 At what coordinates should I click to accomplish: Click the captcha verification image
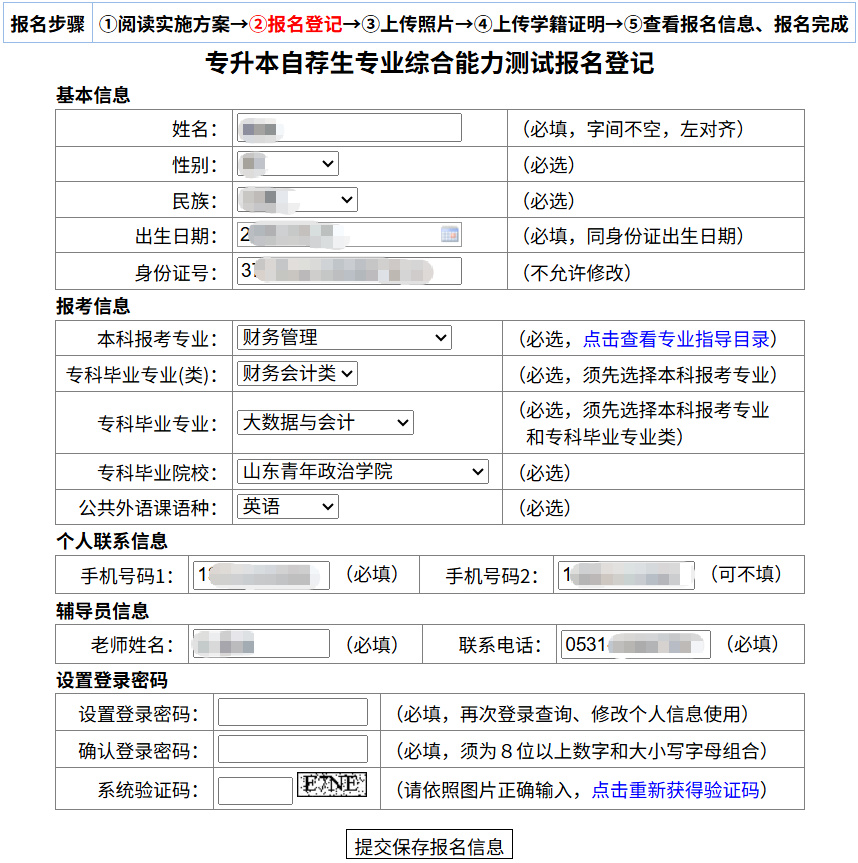point(332,786)
